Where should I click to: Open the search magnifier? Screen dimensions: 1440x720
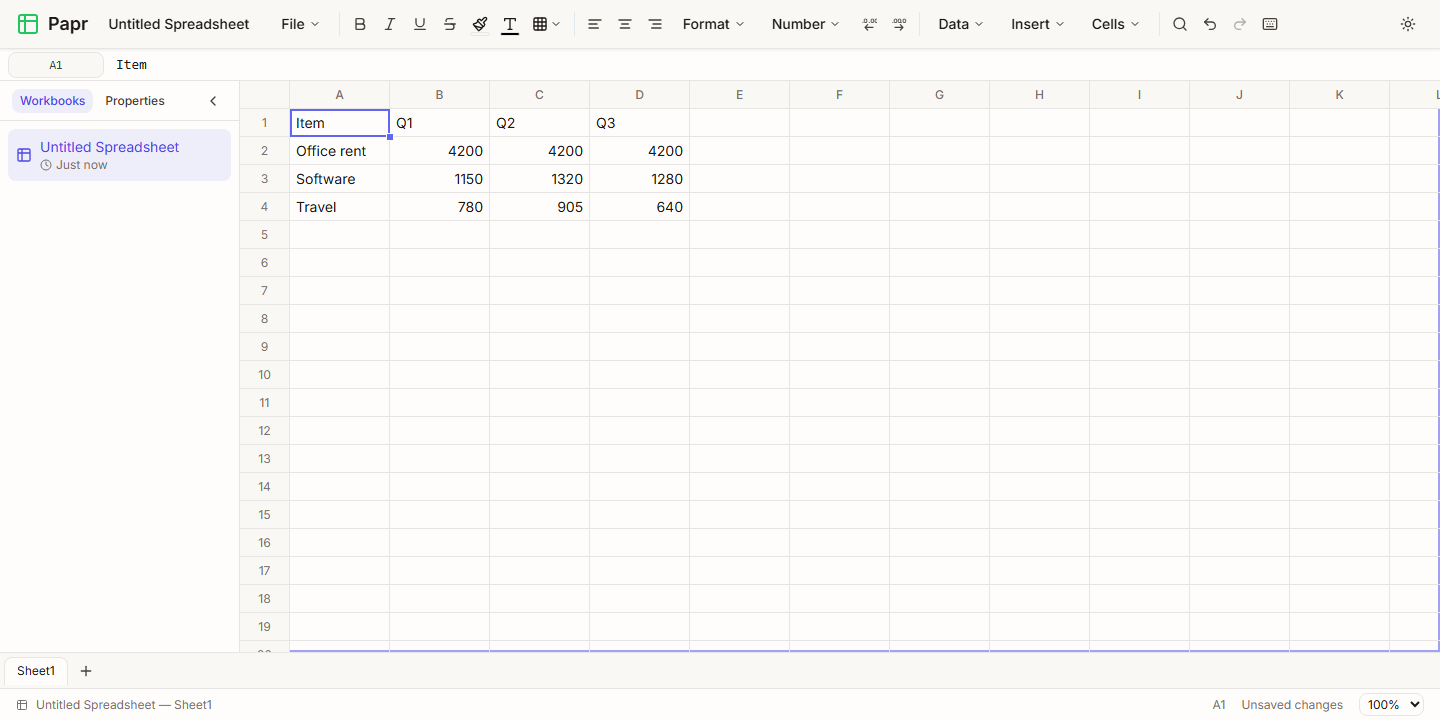1180,24
